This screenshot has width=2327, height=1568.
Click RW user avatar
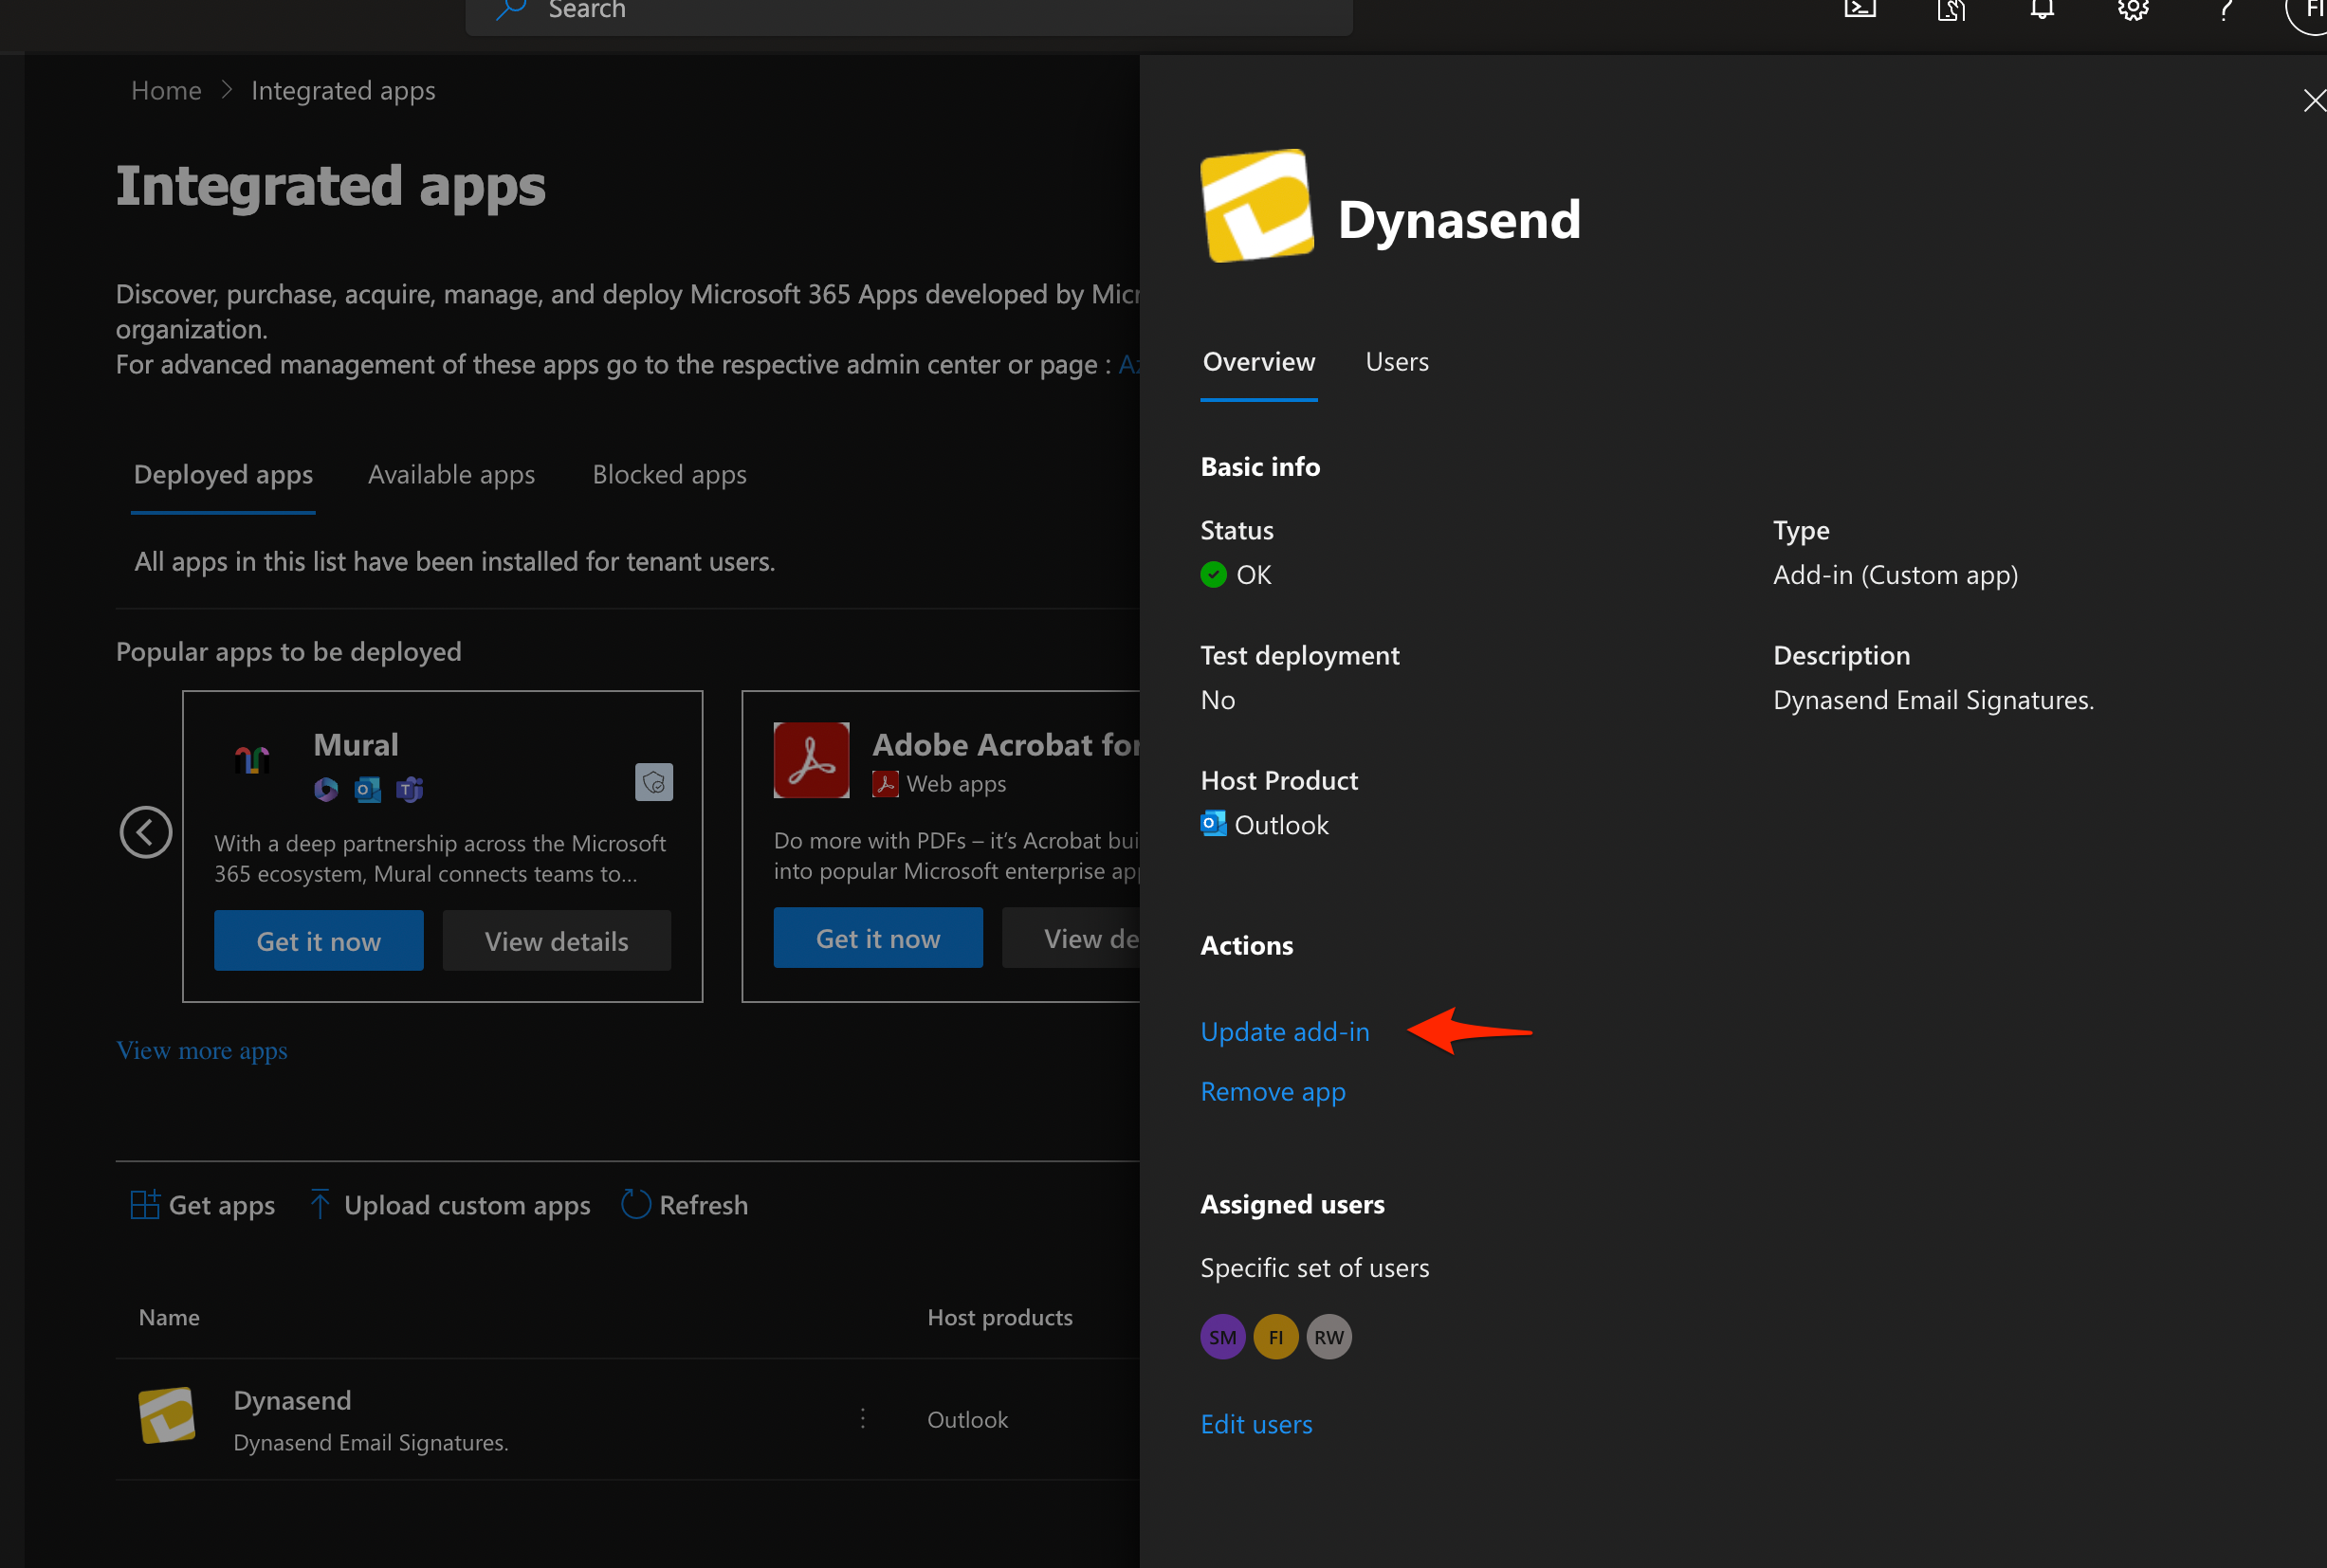tap(1329, 1337)
